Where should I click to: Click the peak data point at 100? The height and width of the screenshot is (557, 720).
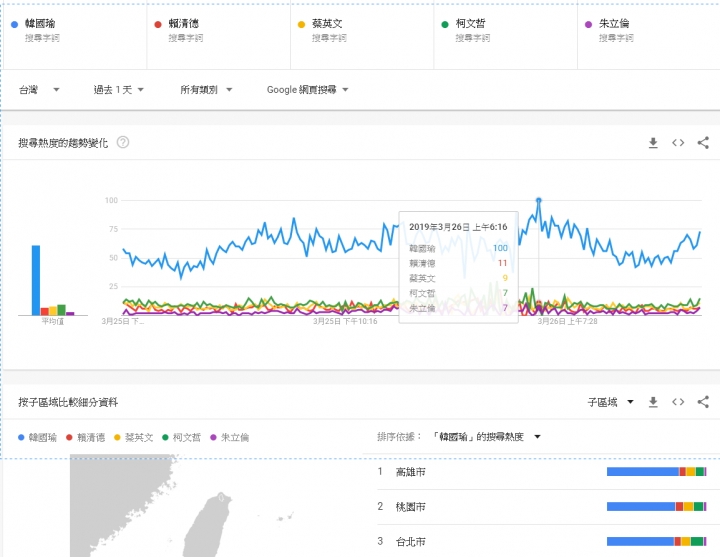pyautogui.click(x=539, y=200)
